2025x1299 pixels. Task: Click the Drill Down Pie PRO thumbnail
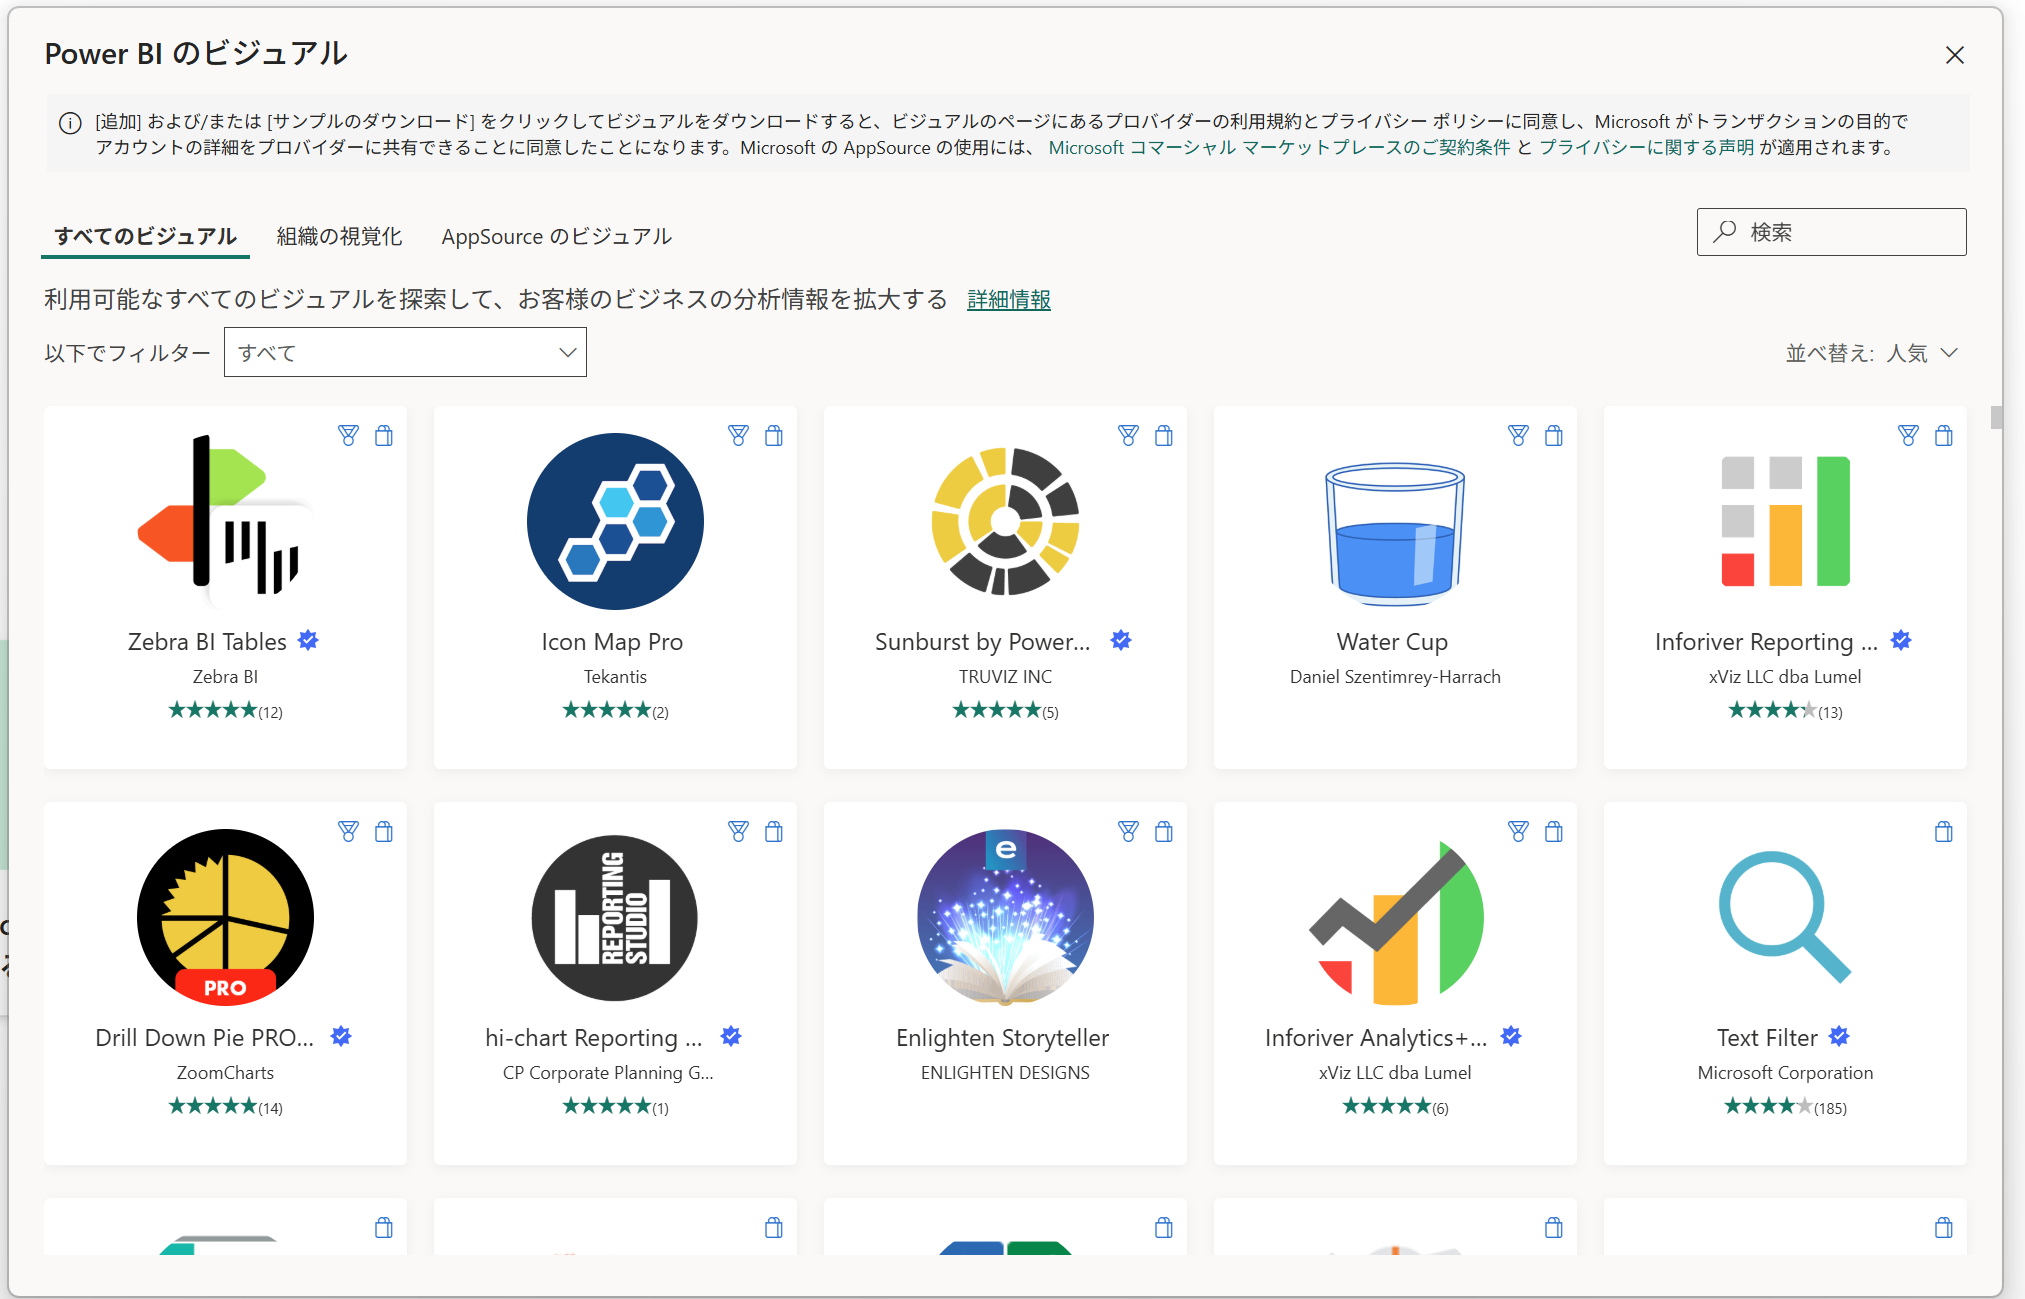pyautogui.click(x=225, y=917)
